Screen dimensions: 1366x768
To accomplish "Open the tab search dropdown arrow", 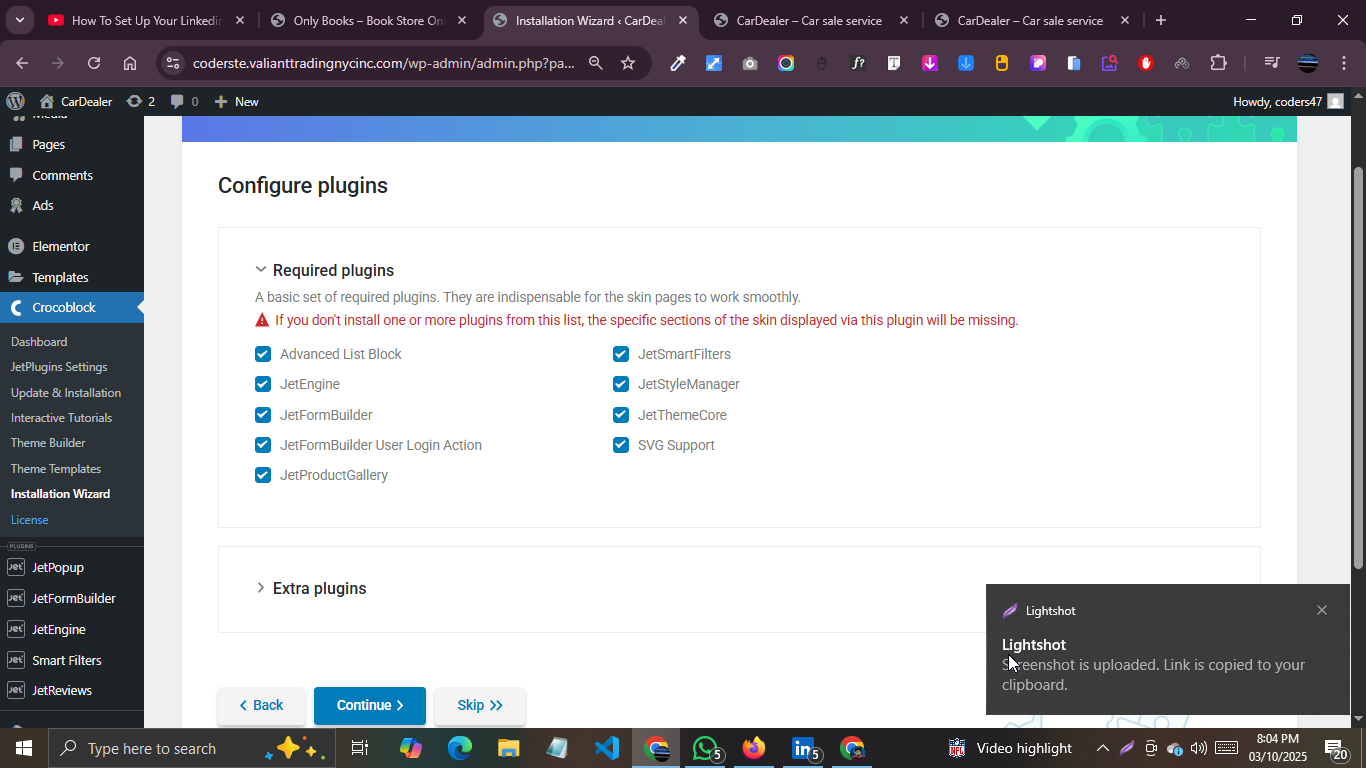I will [19, 20].
